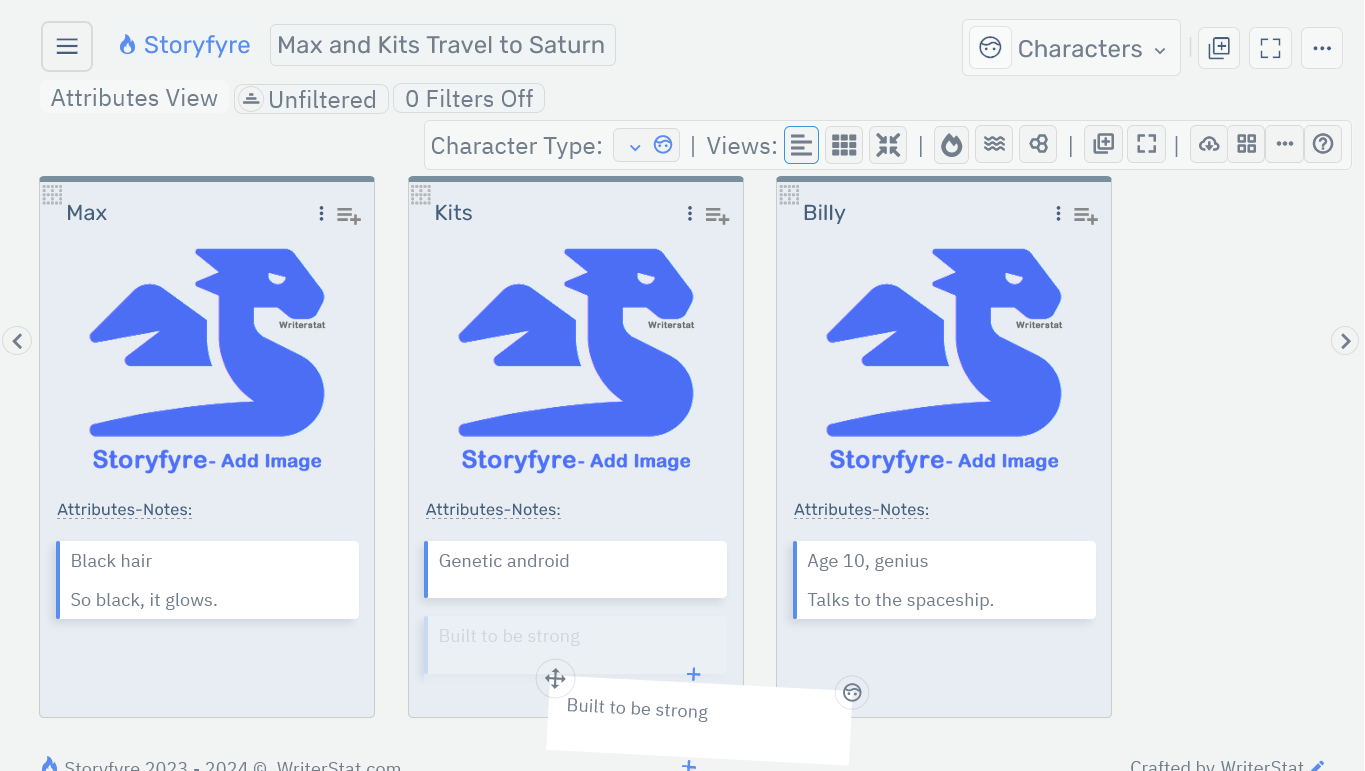Viewport: 1365px width, 771px height.
Task: Open the ellipsis menu at top right
Action: pos(1322,47)
